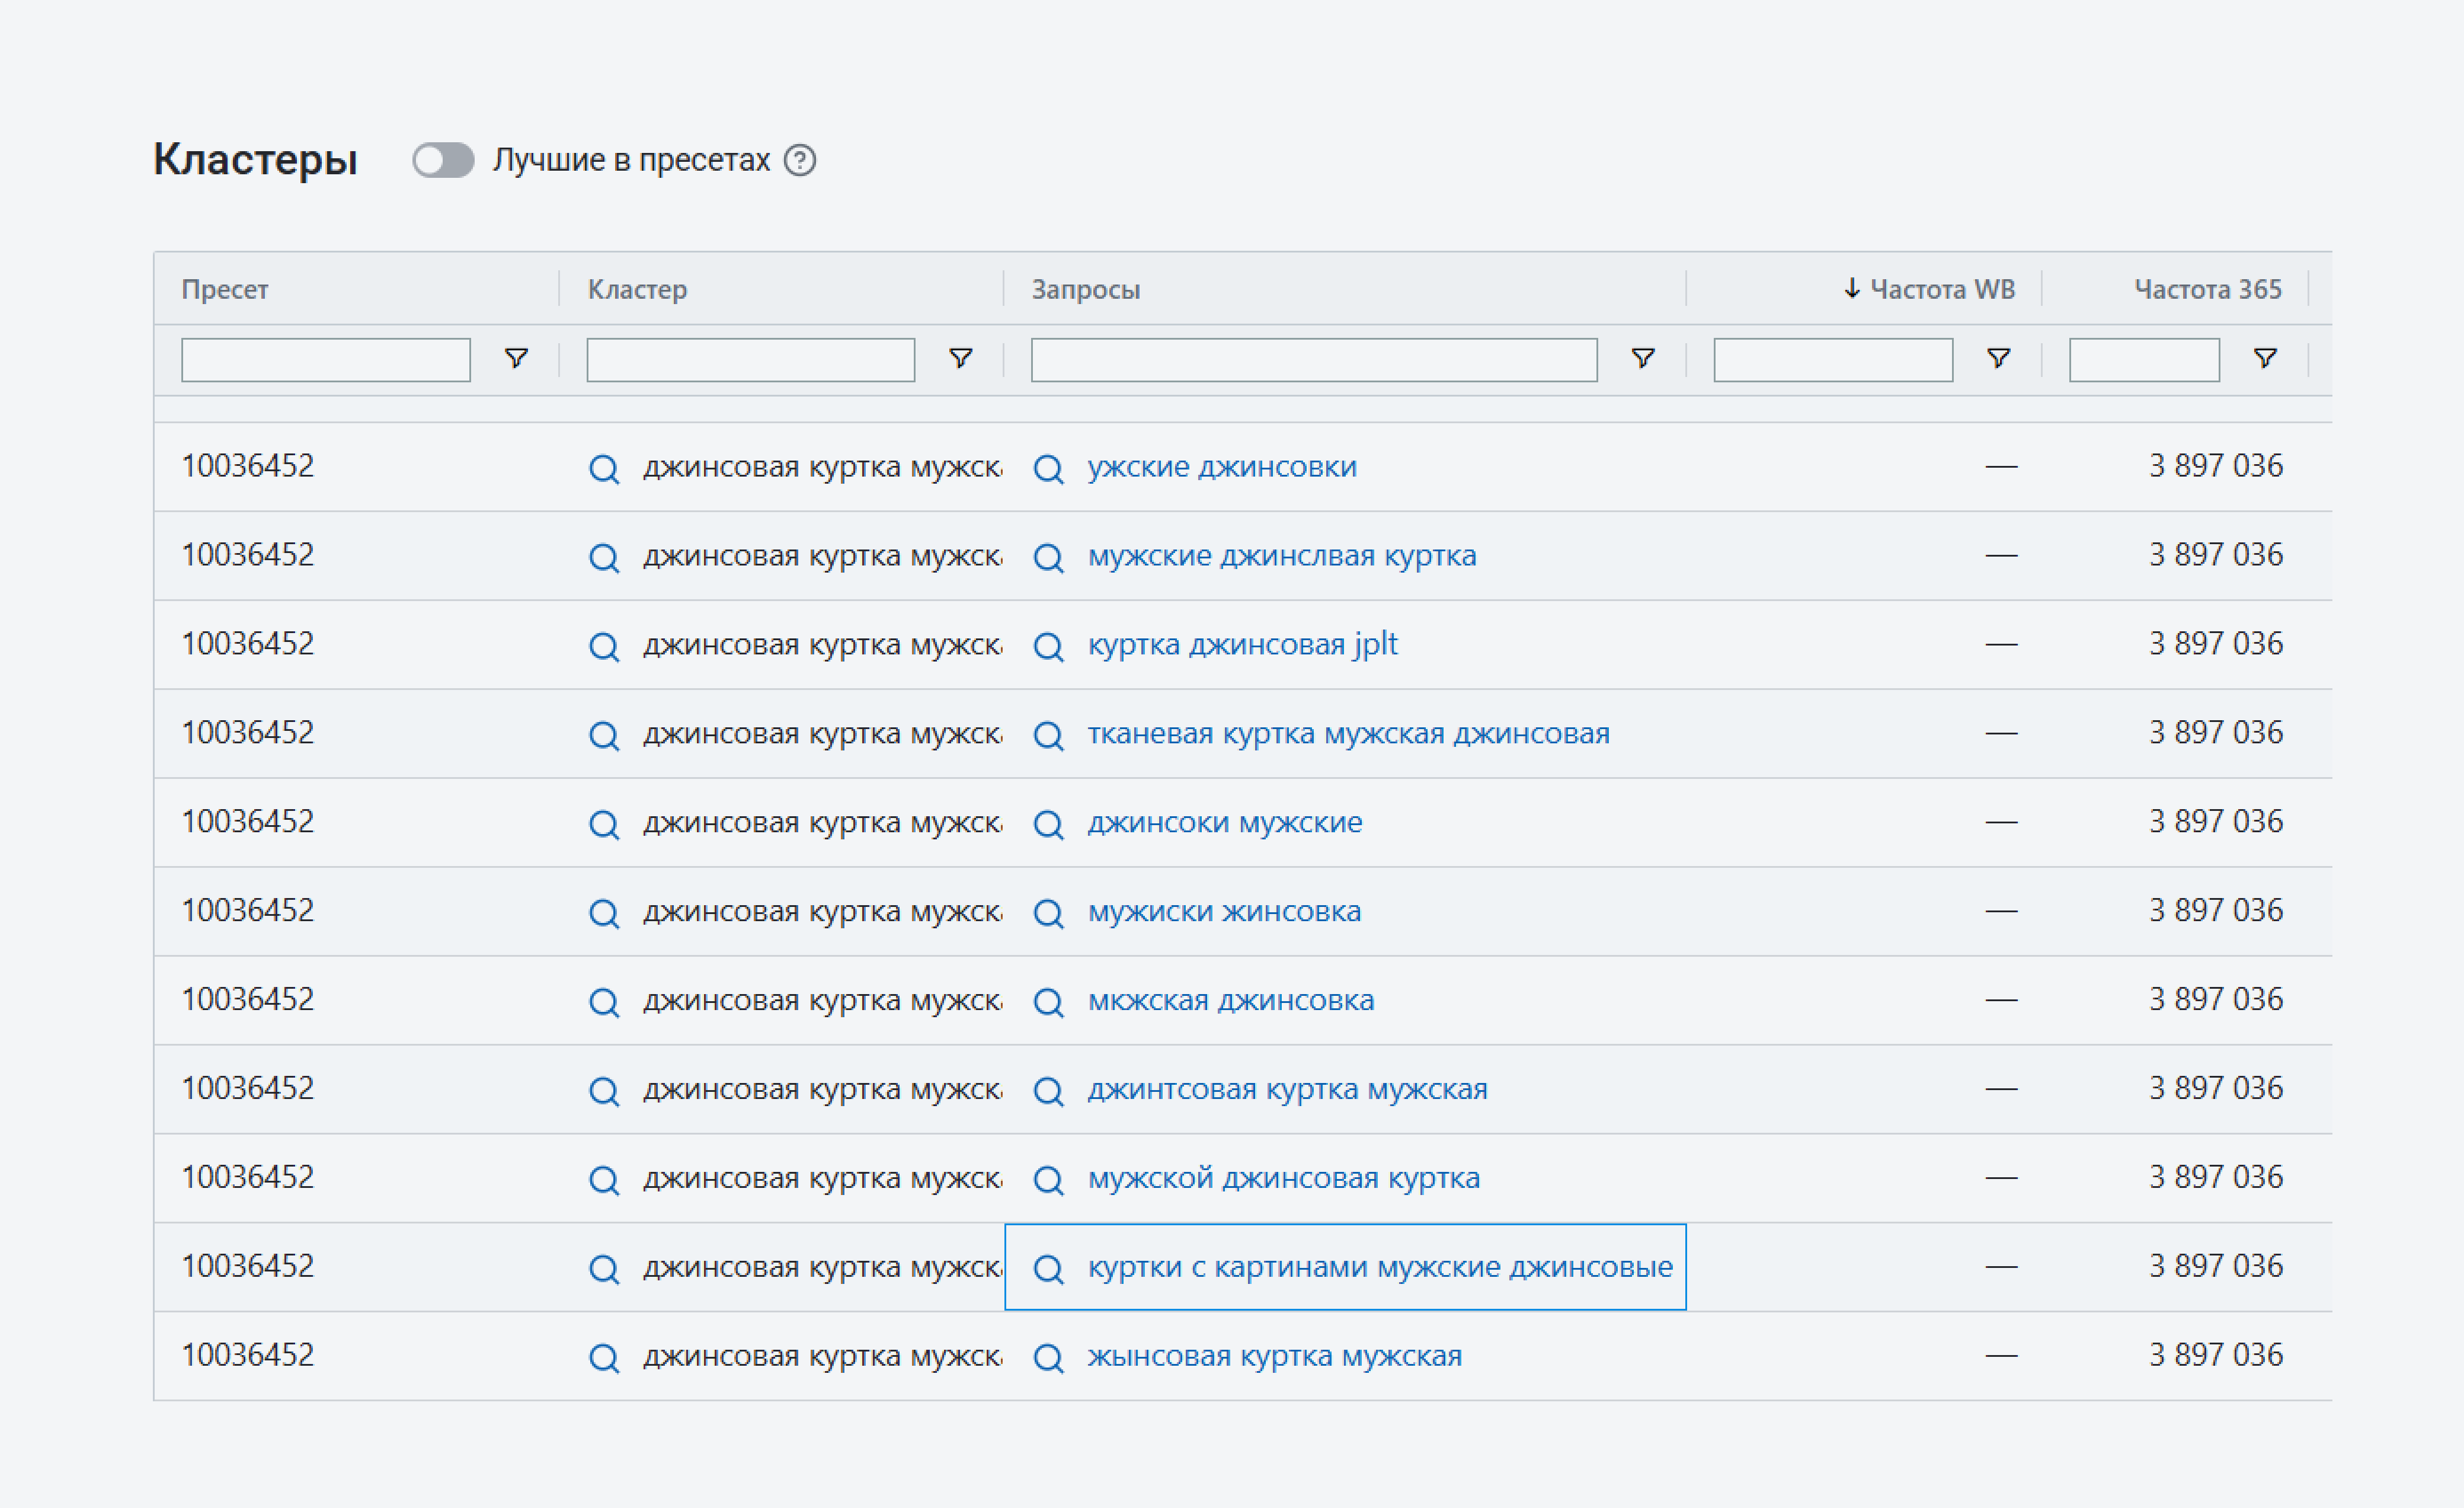2464x1508 pixels.
Task: Open the 'тканевая куртка мужская джинсовая' link
Action: tap(1348, 733)
